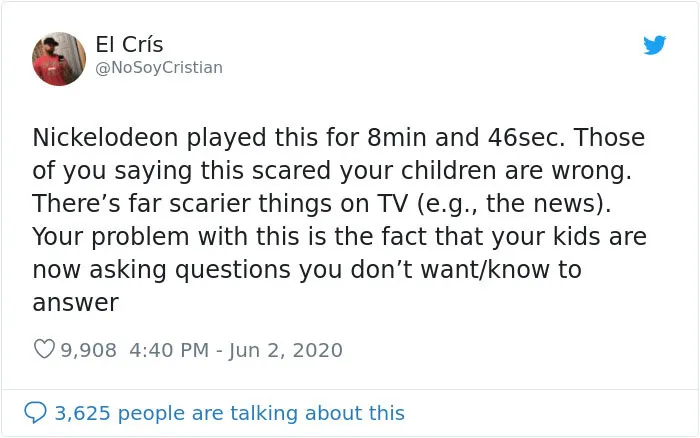Open El Crís profile picture
Screen dimensions: 700x438
coord(59,58)
